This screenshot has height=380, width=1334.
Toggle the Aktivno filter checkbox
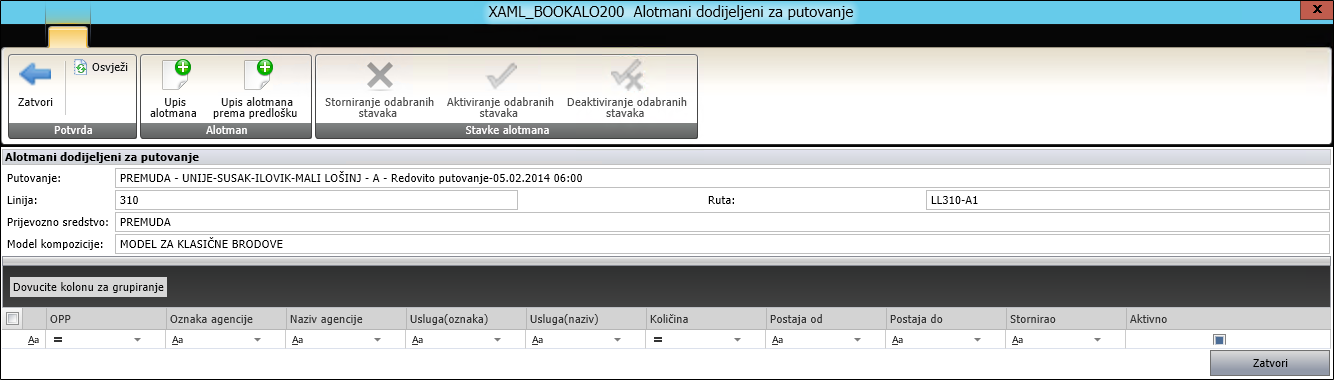coord(1219,341)
